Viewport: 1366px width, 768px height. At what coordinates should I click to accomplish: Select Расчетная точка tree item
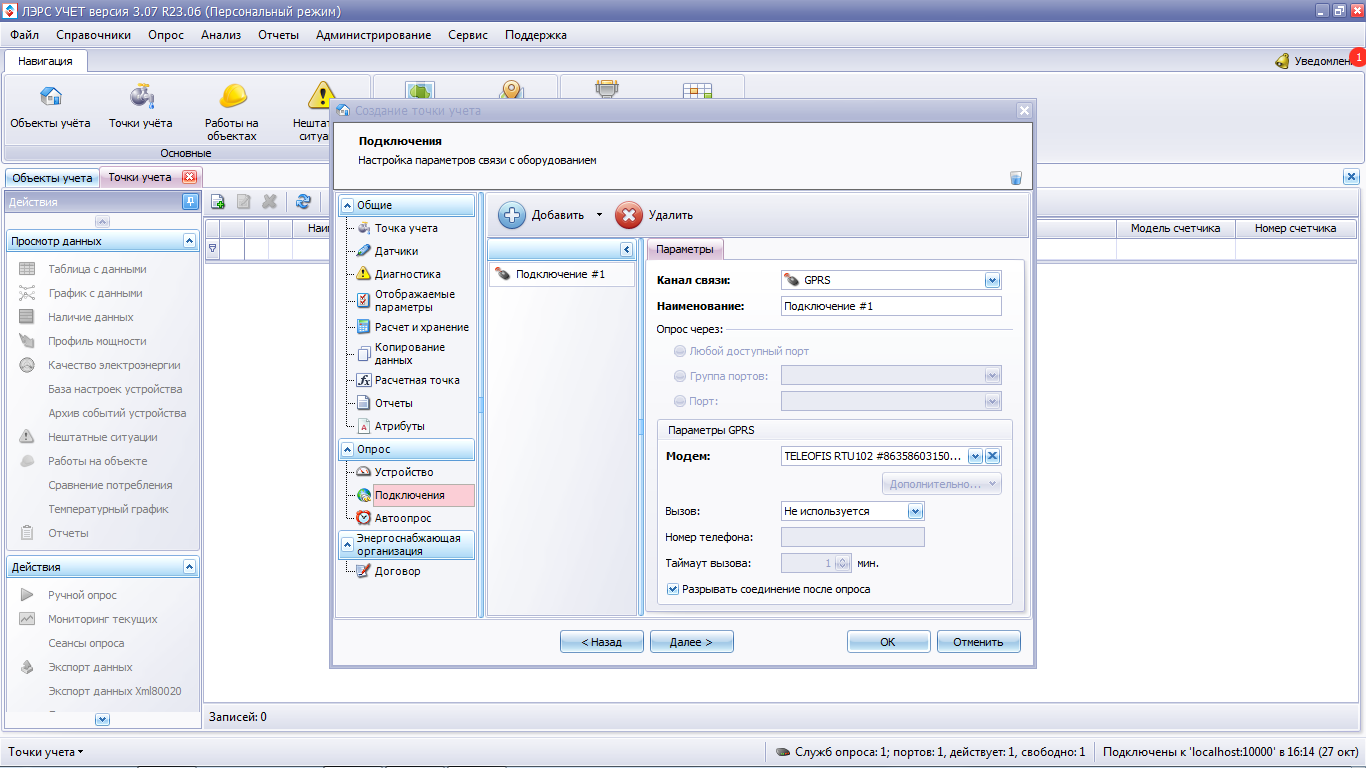click(x=417, y=380)
